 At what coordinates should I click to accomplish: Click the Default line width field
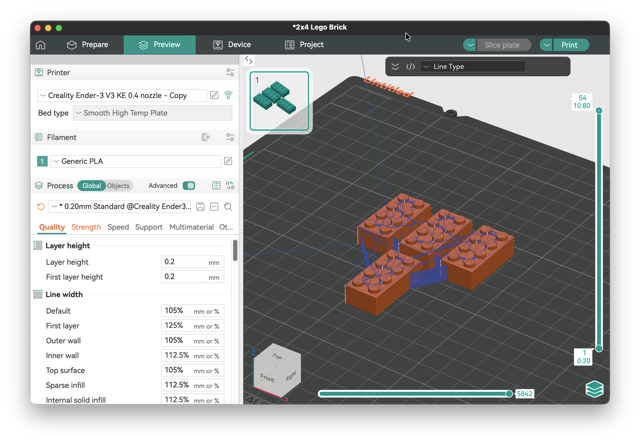(x=193, y=311)
